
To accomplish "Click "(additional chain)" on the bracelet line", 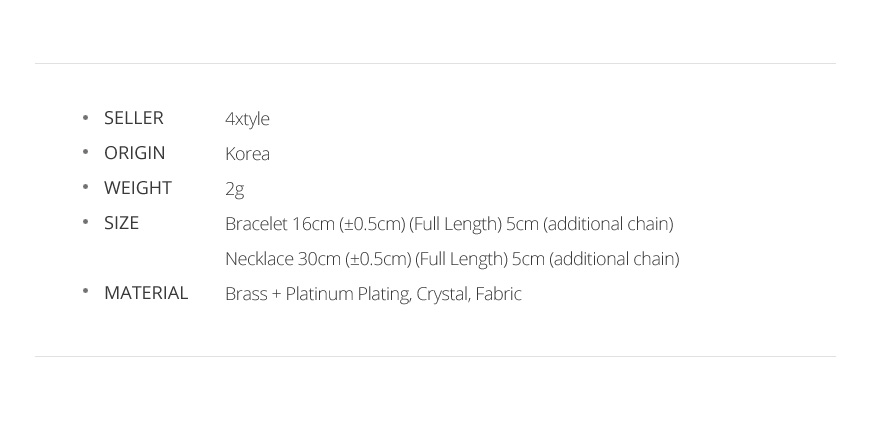I will pos(609,224).
